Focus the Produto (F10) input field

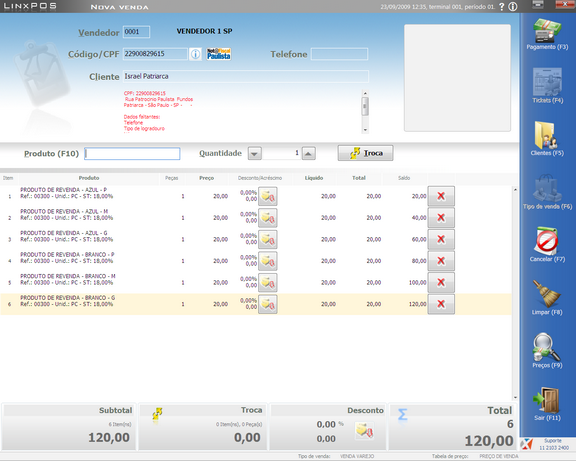pos(132,154)
